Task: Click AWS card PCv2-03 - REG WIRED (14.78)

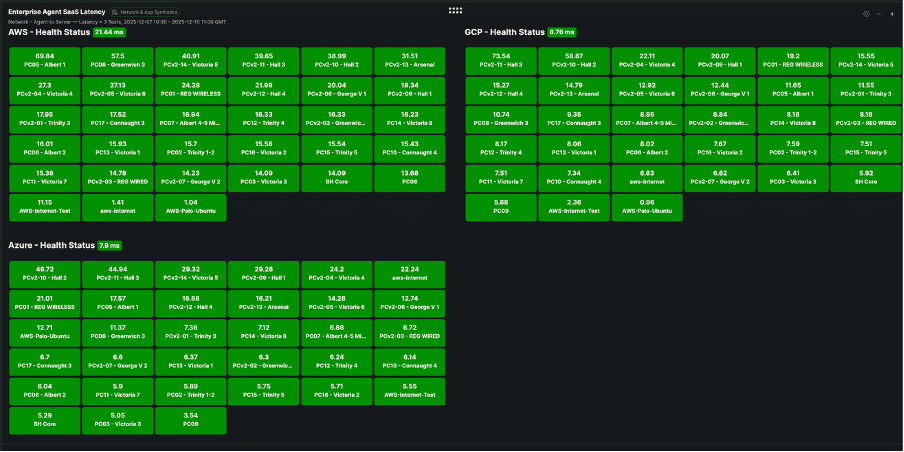Action: [x=118, y=178]
